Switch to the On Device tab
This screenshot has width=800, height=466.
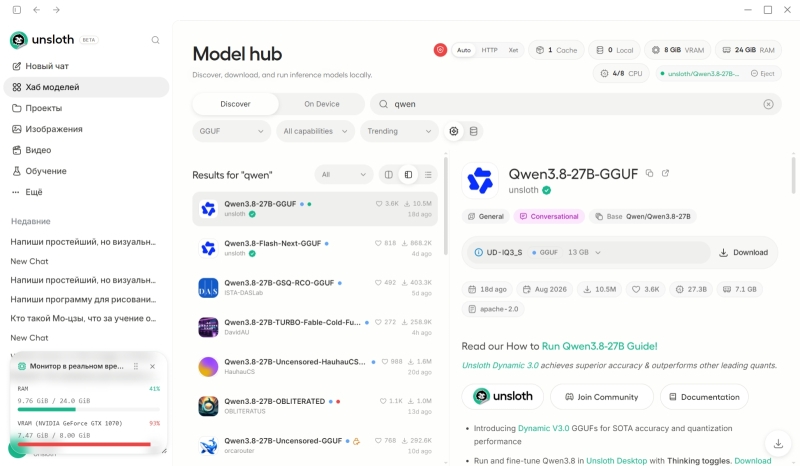click(321, 104)
